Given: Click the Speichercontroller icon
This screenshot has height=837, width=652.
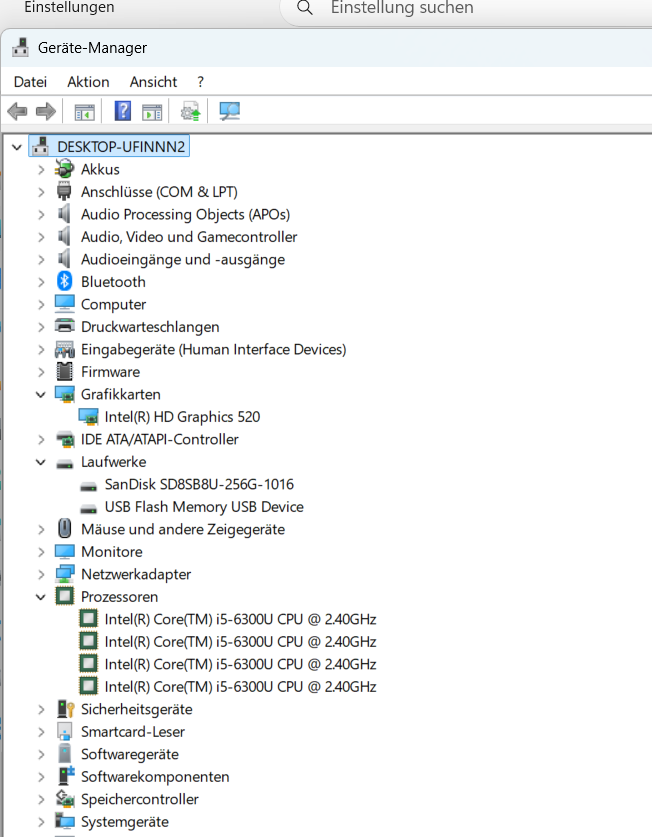Looking at the screenshot, I should coord(65,799).
